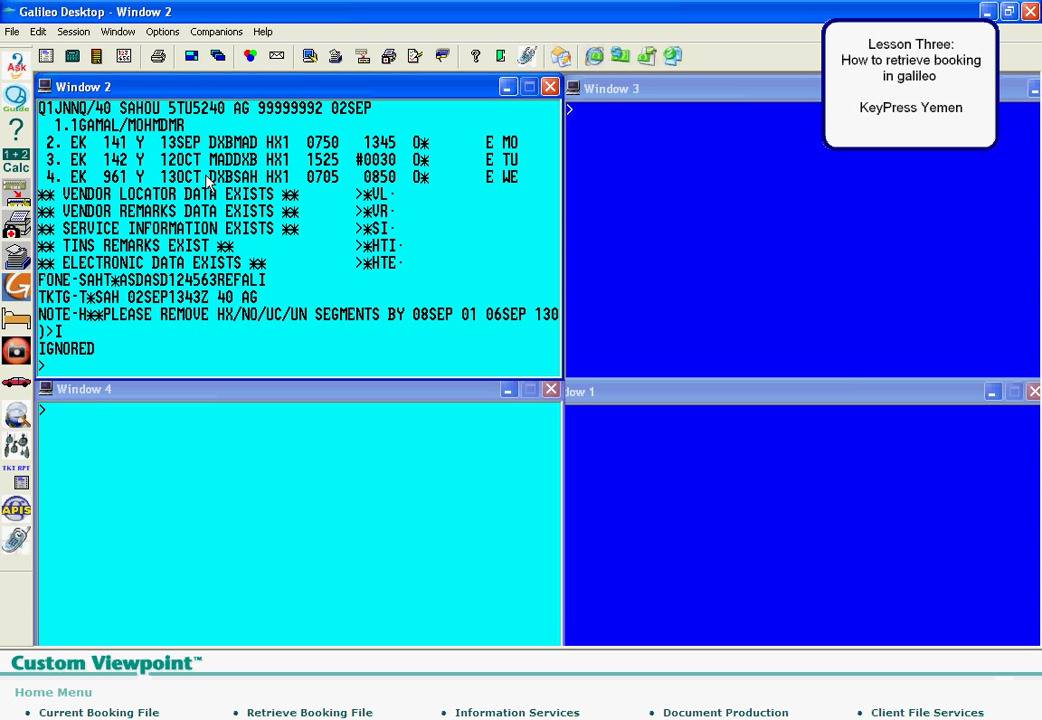Open Current Booking File link
The height and width of the screenshot is (720, 1042).
[x=99, y=712]
